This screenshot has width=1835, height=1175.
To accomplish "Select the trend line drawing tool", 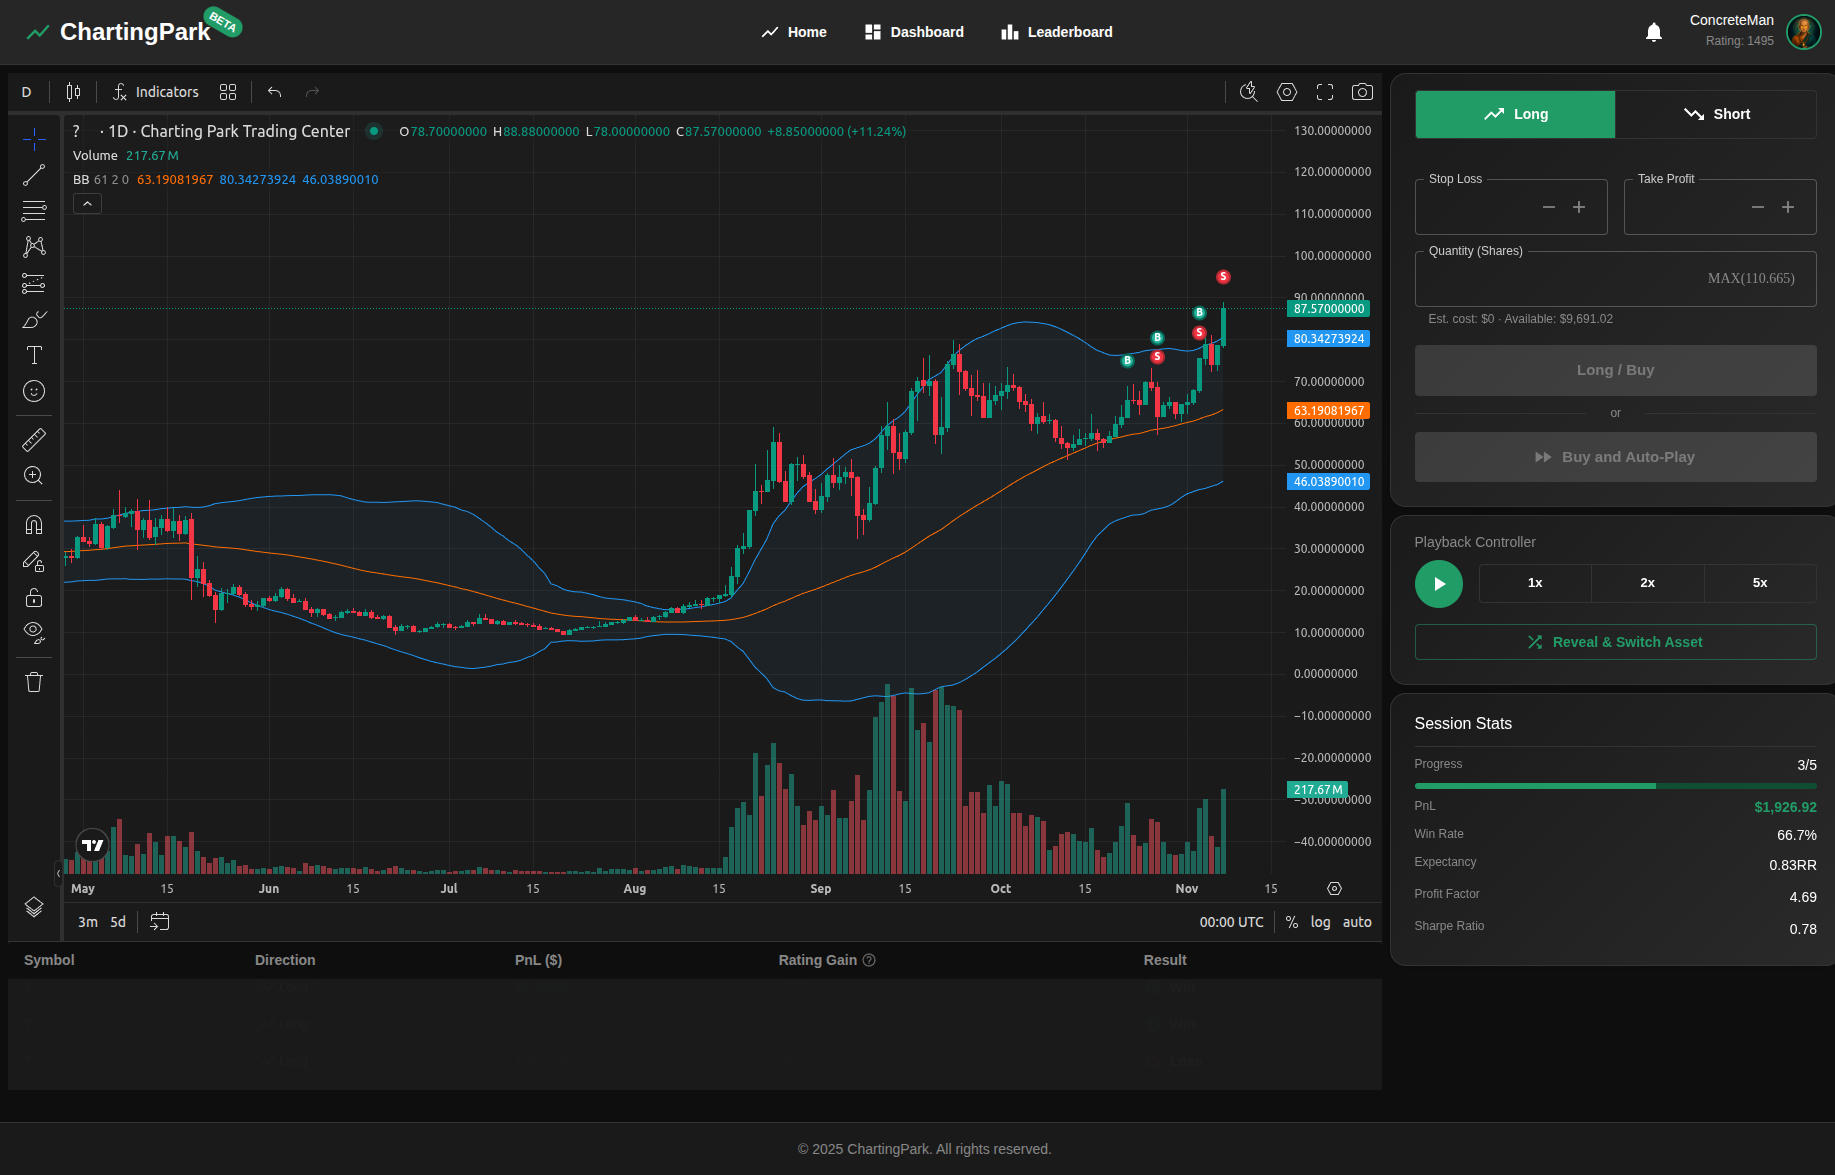I will tap(34, 175).
